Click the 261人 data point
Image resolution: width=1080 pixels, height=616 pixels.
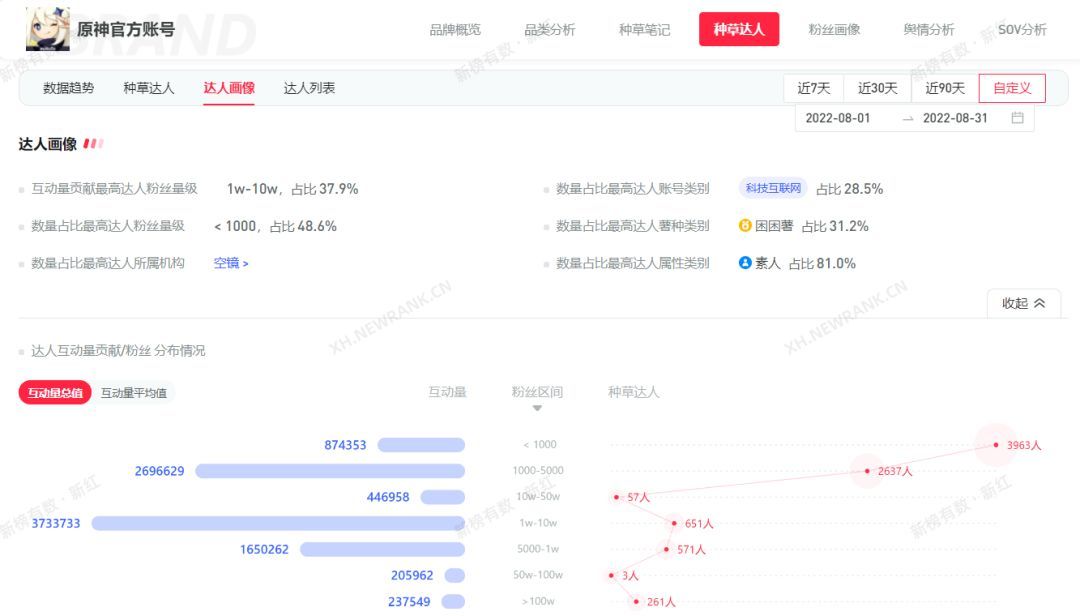click(636, 602)
